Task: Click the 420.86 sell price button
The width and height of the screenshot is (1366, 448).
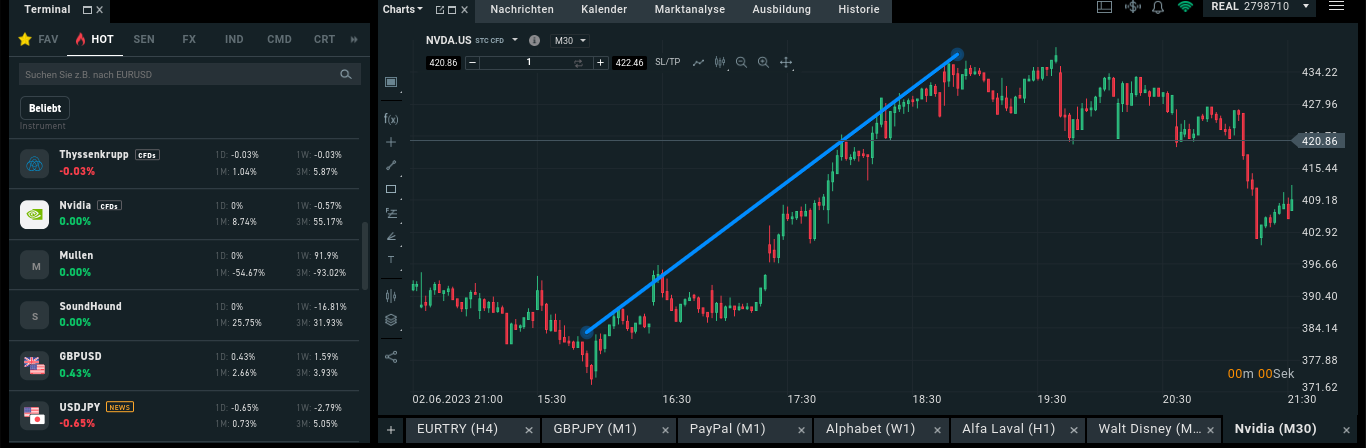Action: [x=442, y=62]
